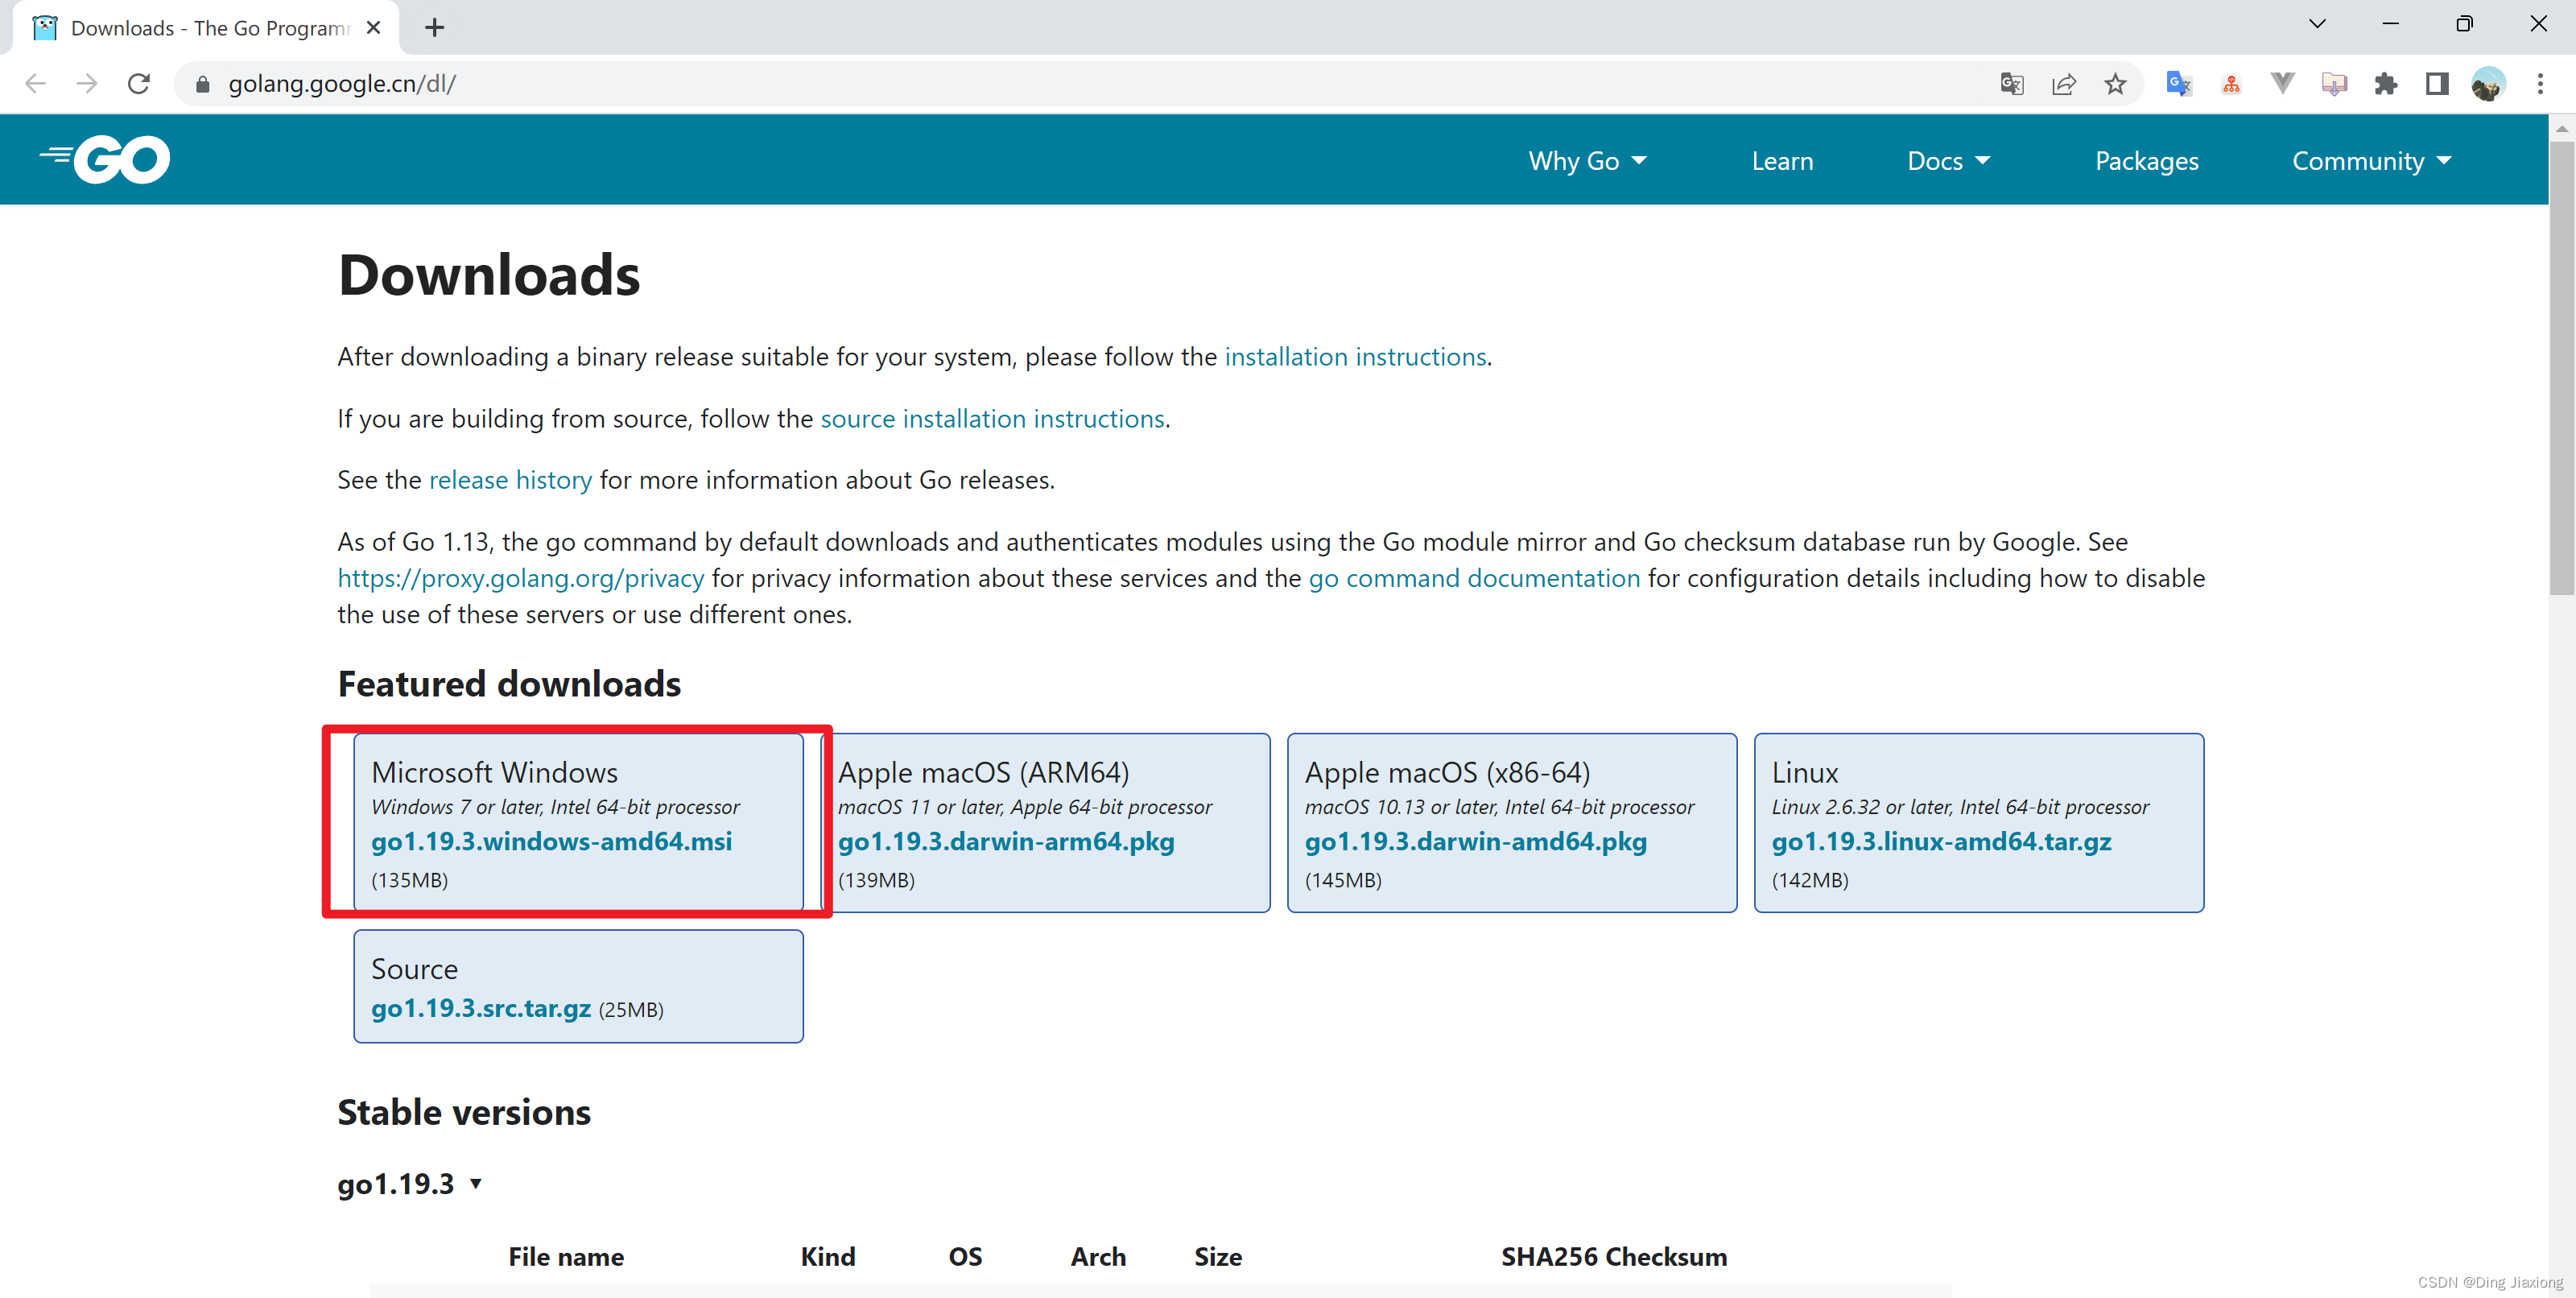
Task: Open the installation instructions link
Action: [1355, 357]
